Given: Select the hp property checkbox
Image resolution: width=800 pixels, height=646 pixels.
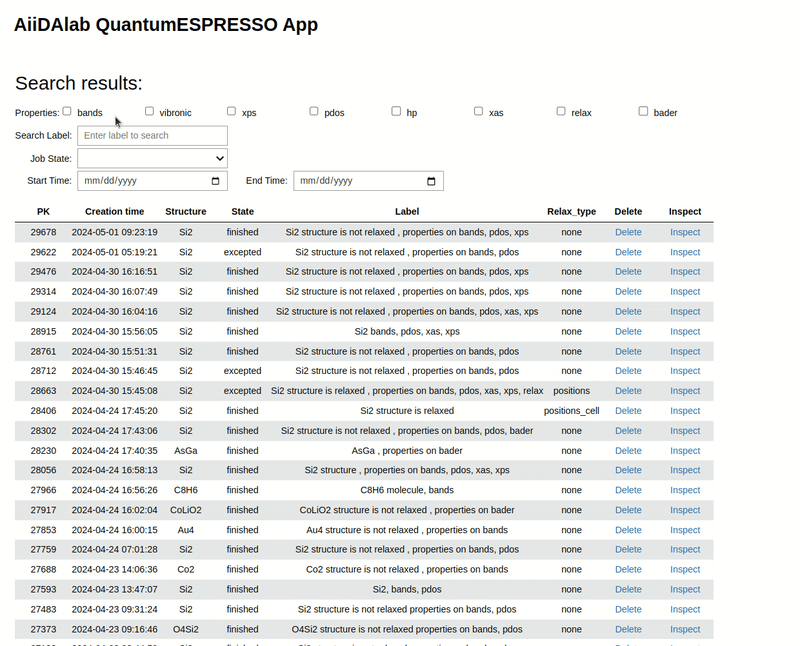Looking at the screenshot, I should [x=396, y=111].
